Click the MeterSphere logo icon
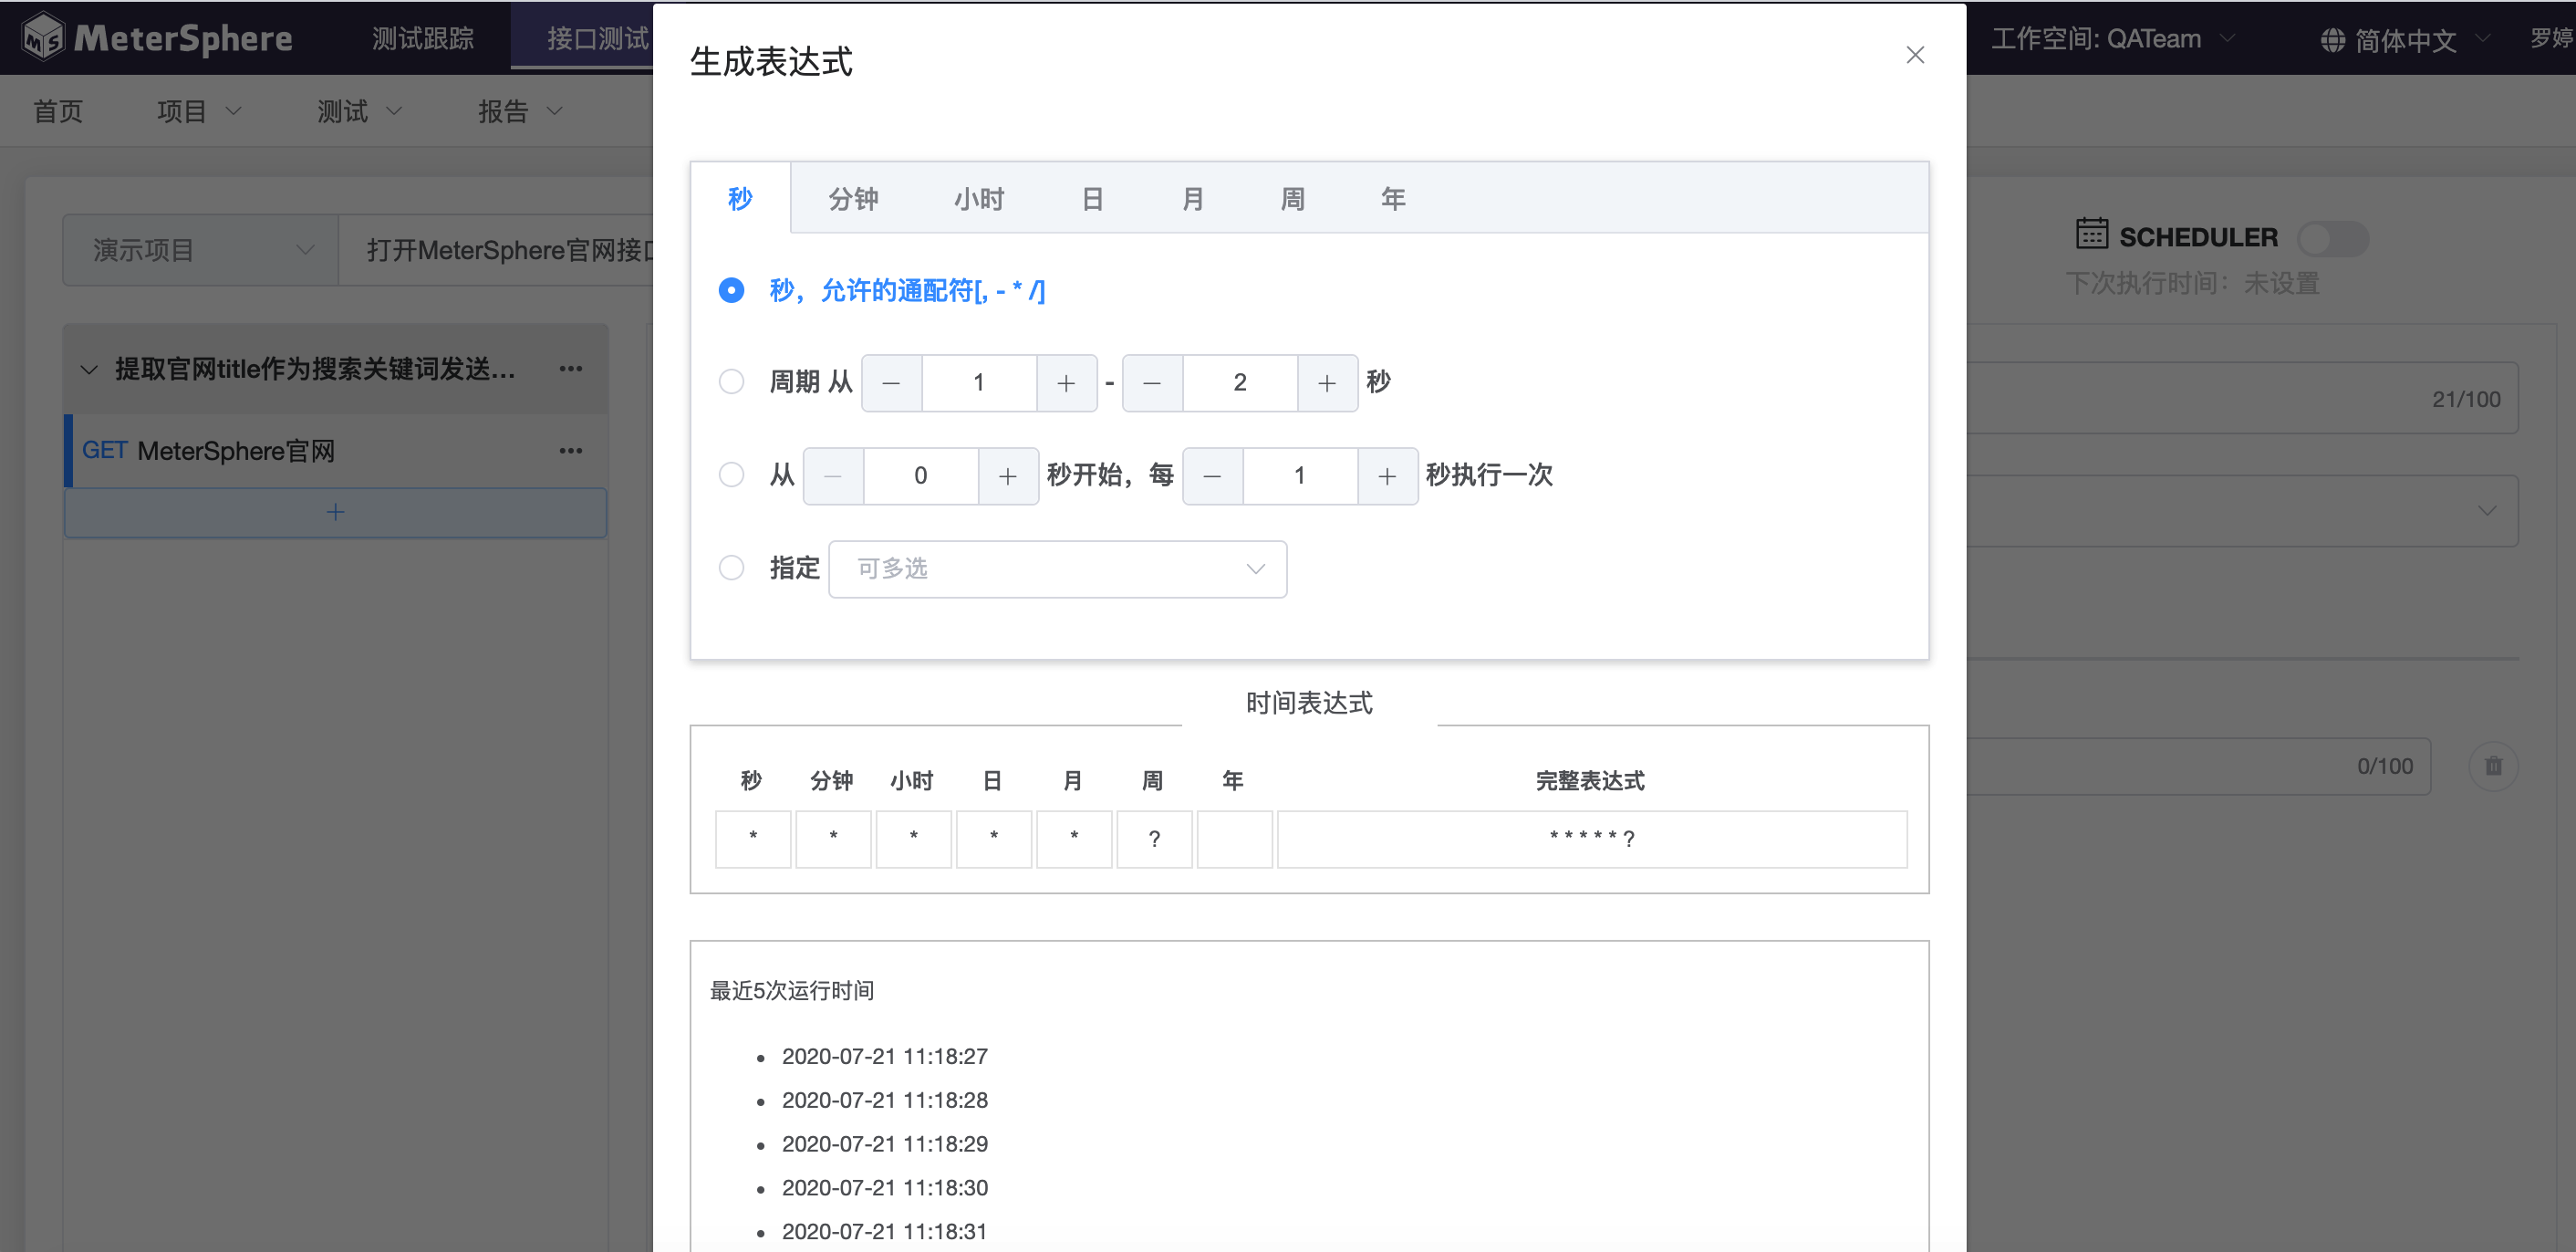The height and width of the screenshot is (1252, 2576). pos(43,38)
